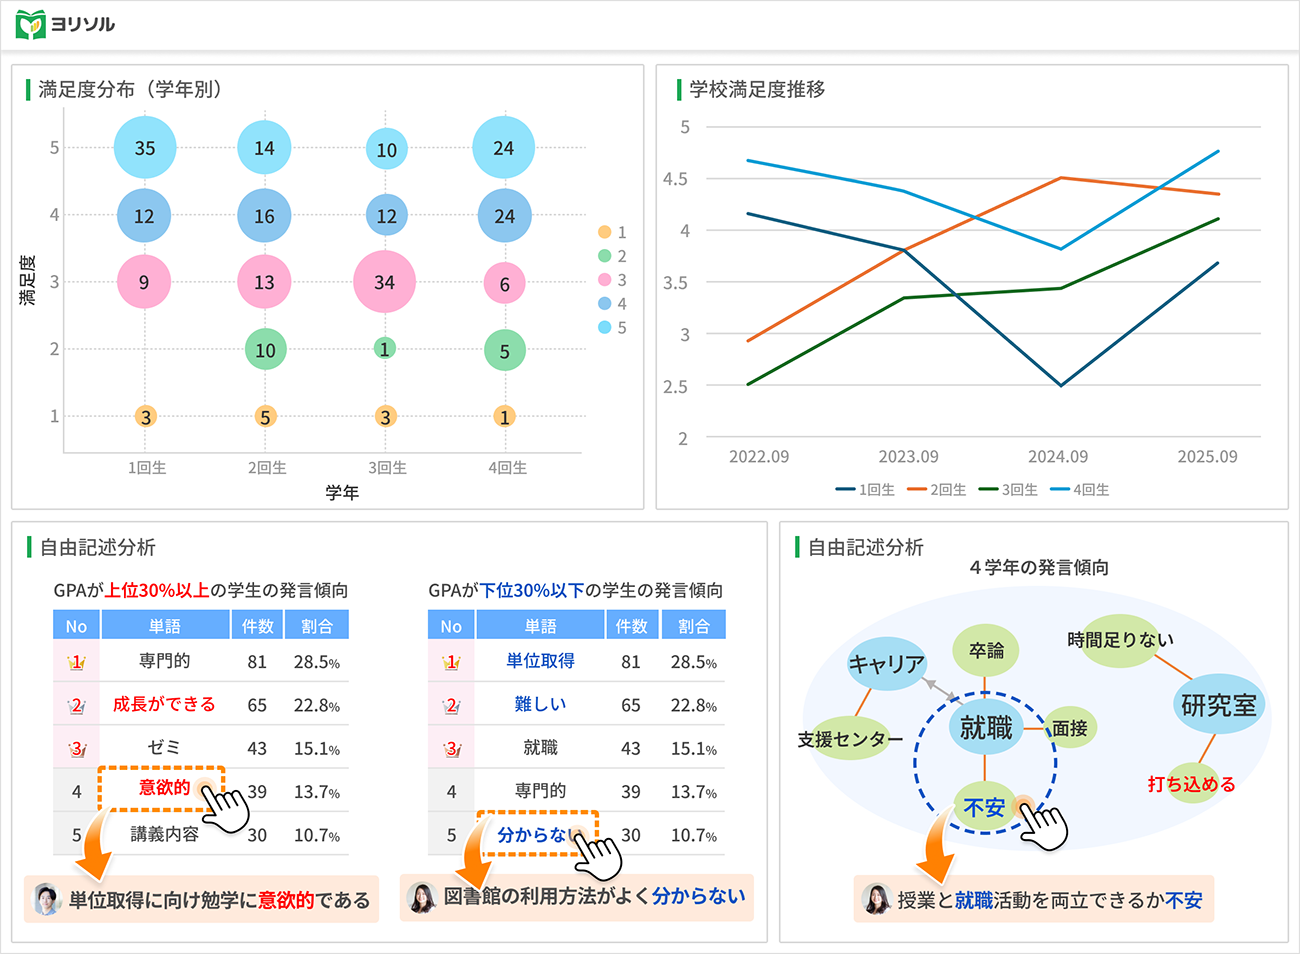The image size is (1300, 954).
Task: Click the avatar beside 図書館の利用方法 comment
Action: click(x=422, y=898)
